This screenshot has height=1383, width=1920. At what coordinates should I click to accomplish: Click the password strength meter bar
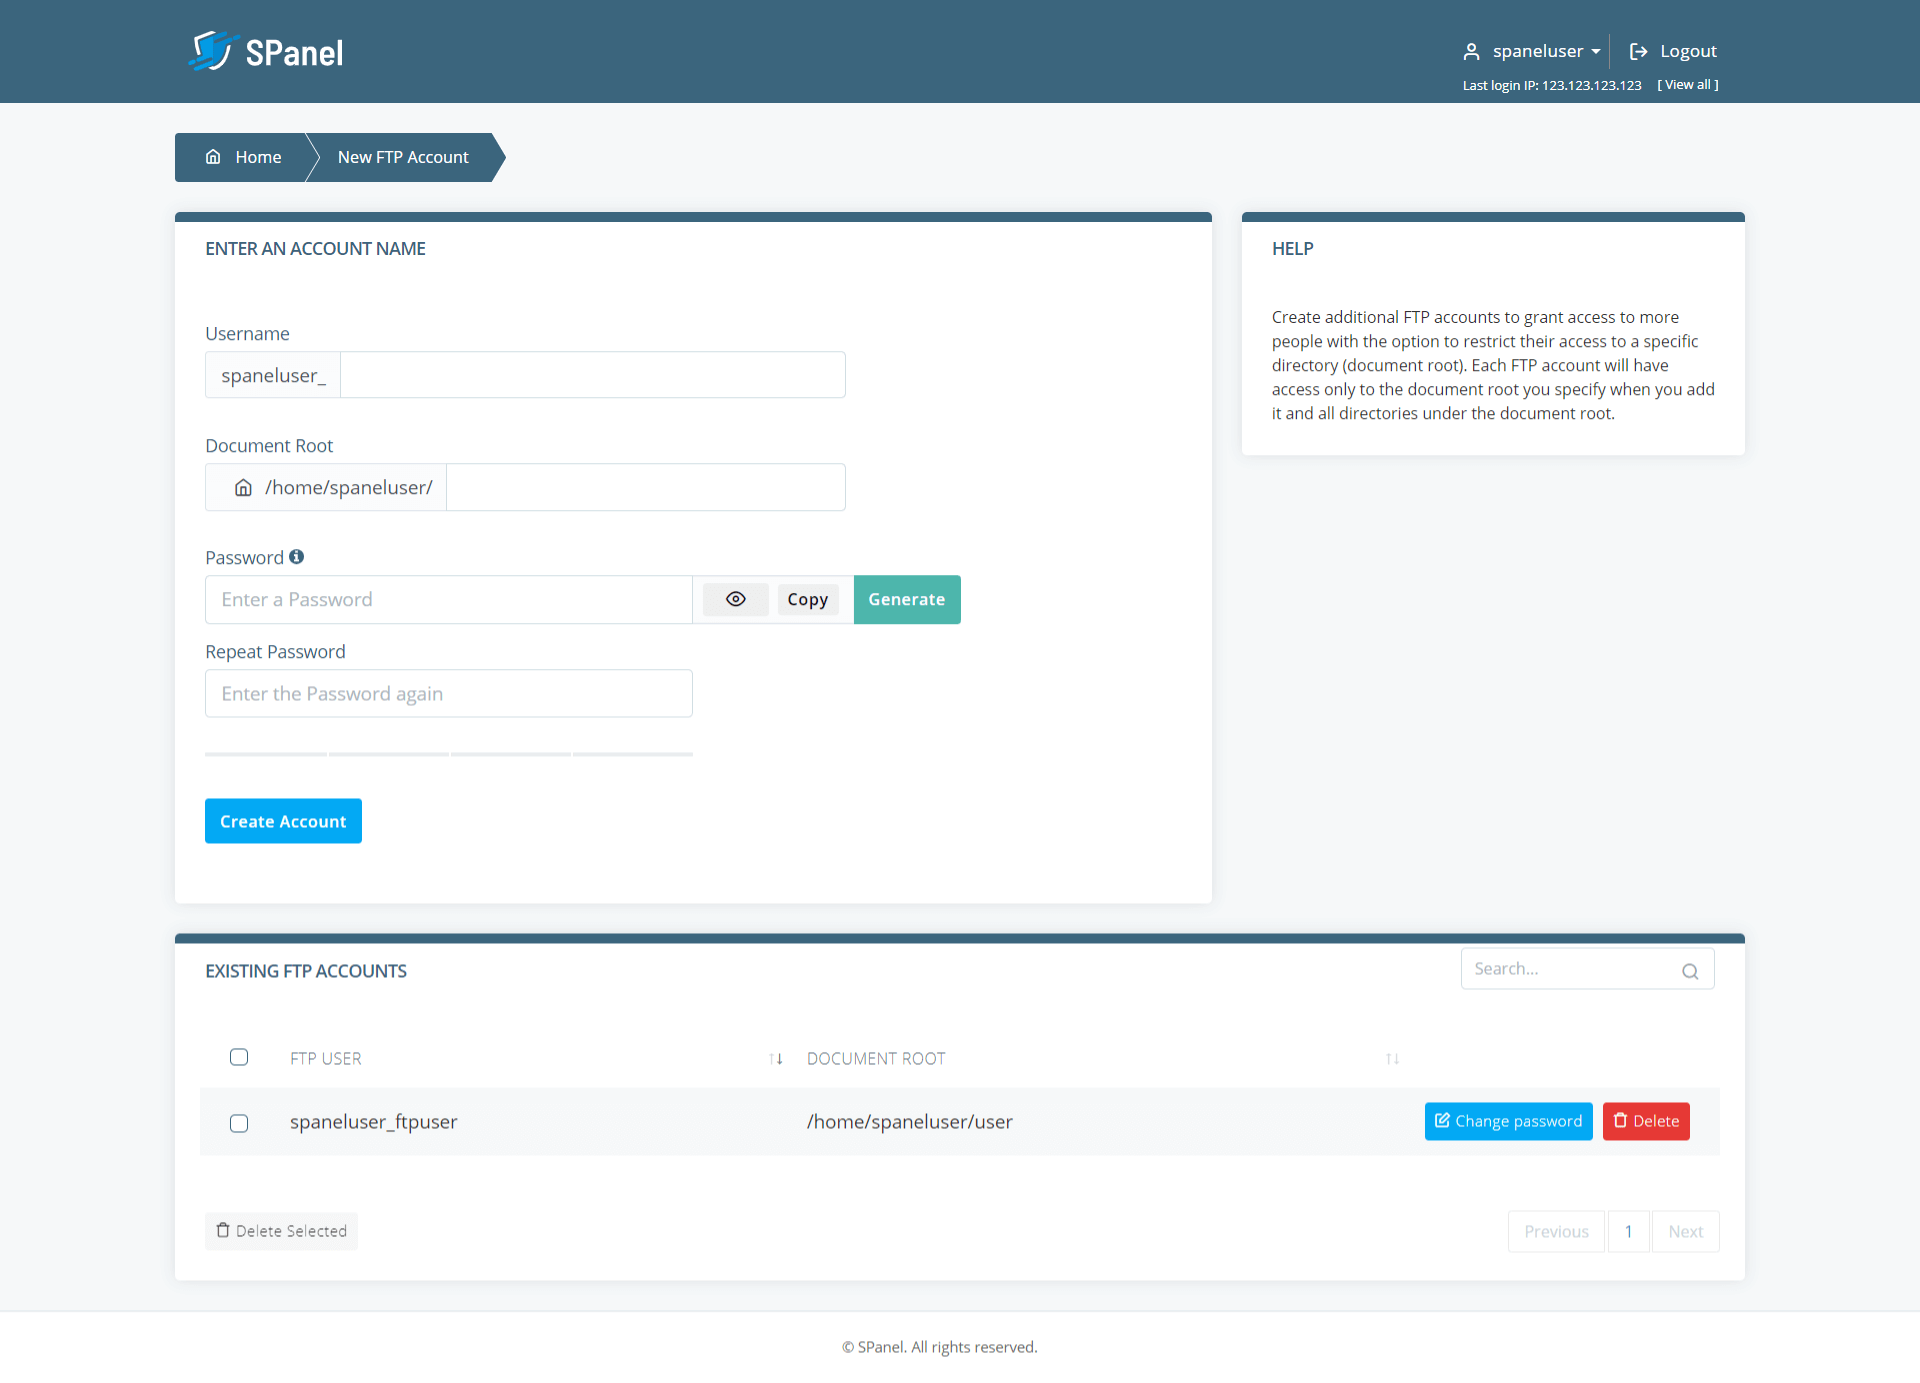click(448, 754)
